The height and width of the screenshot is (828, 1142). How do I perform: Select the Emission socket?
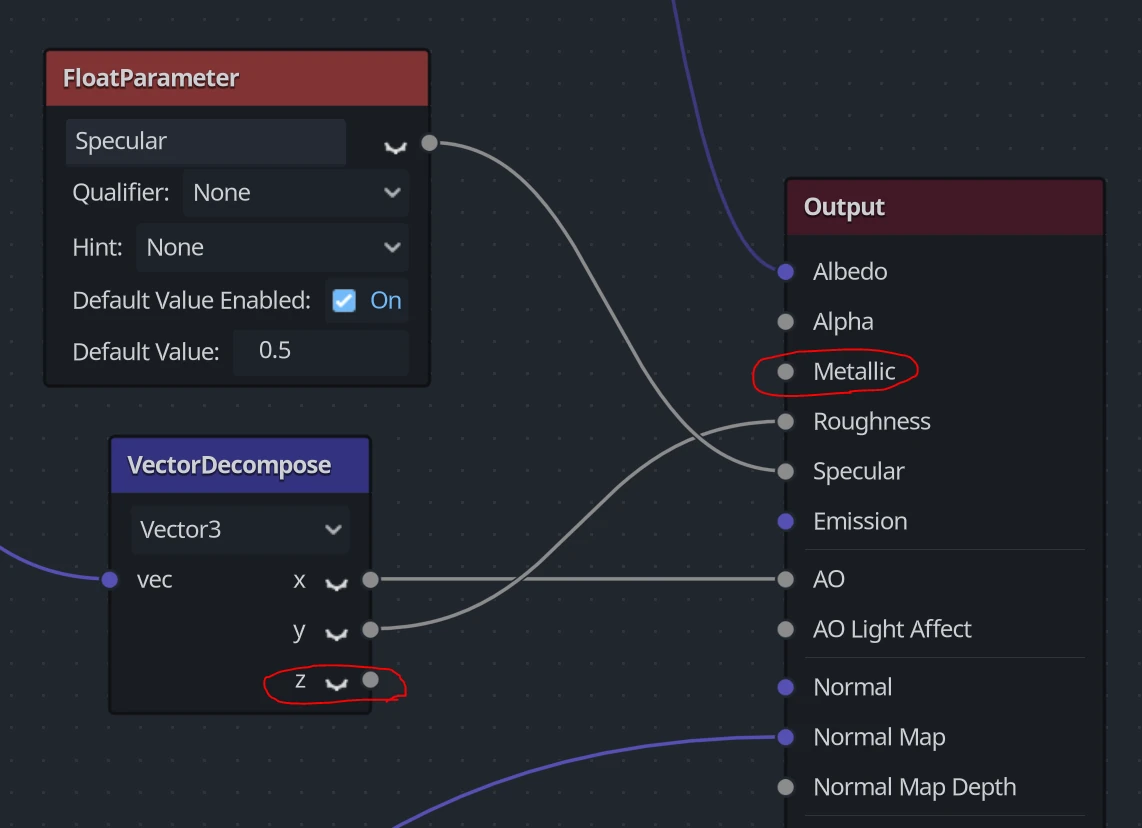coord(785,521)
